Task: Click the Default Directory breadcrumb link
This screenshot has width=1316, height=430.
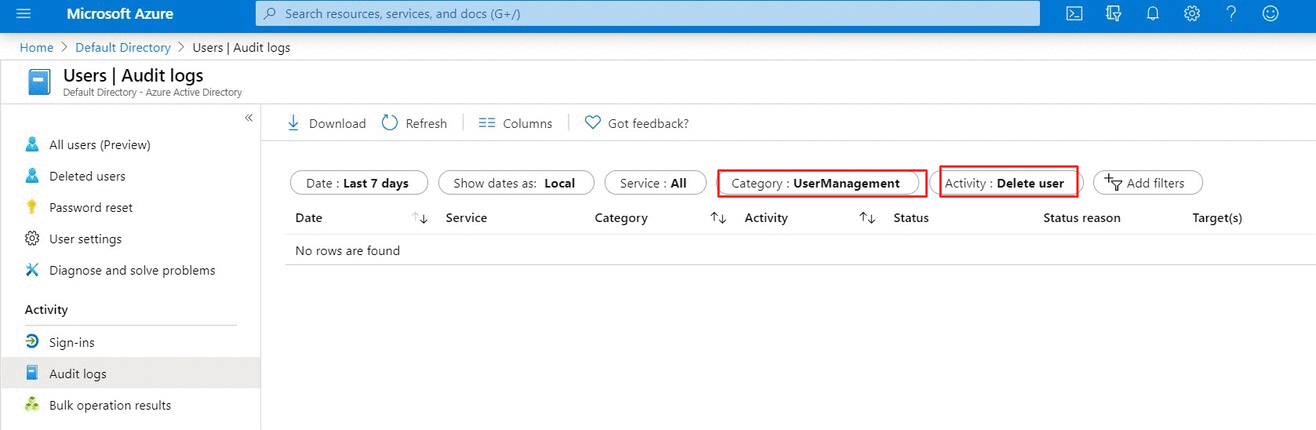Action: (x=123, y=47)
